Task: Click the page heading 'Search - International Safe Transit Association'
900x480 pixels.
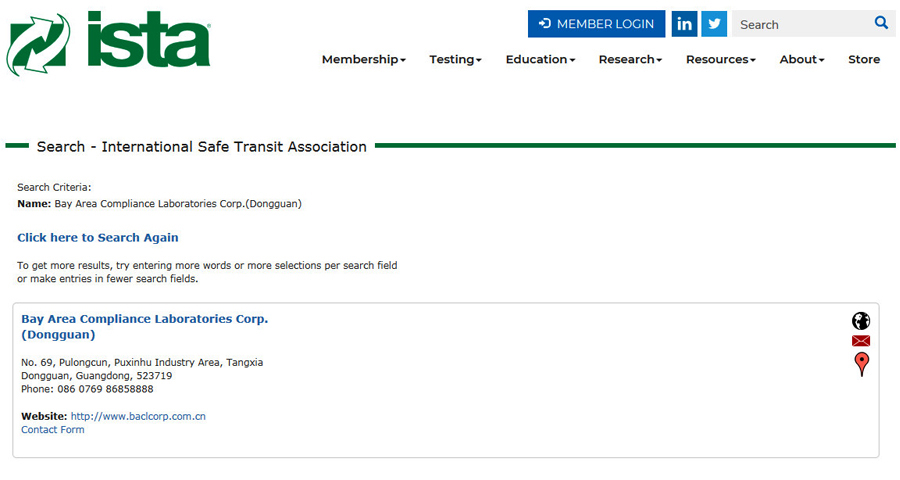Action: tap(201, 146)
